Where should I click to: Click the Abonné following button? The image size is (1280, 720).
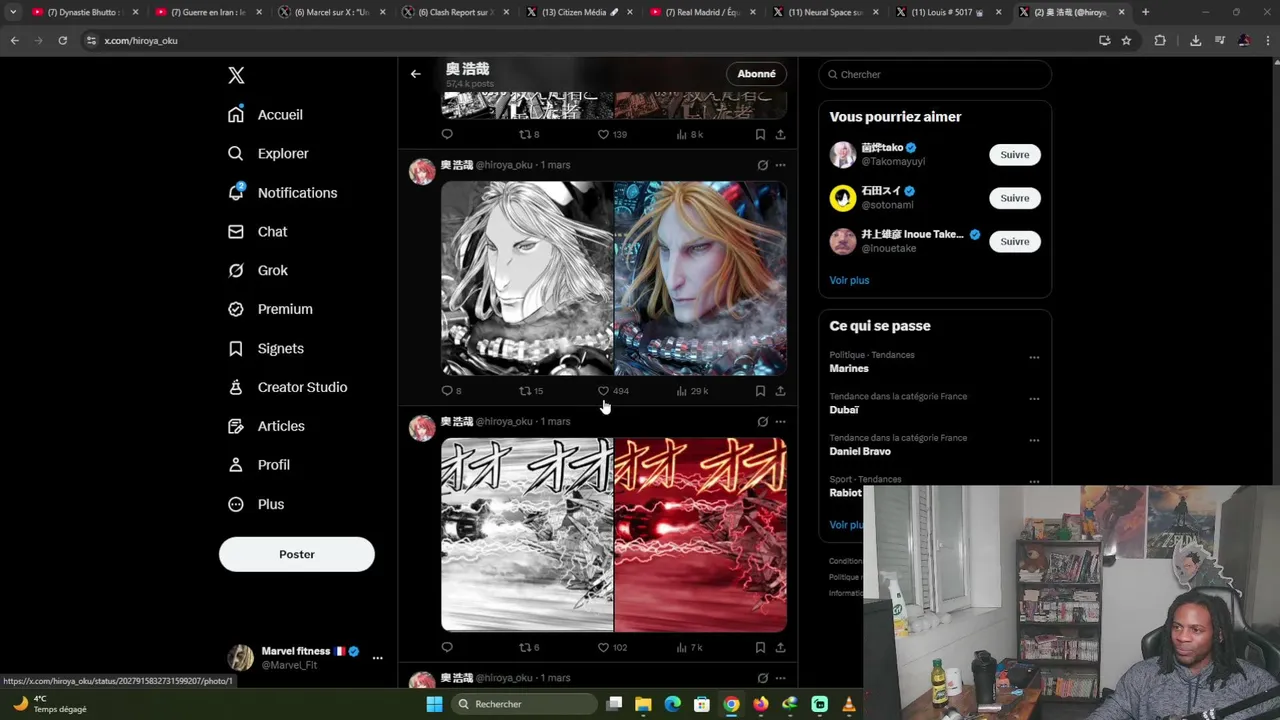(x=756, y=73)
